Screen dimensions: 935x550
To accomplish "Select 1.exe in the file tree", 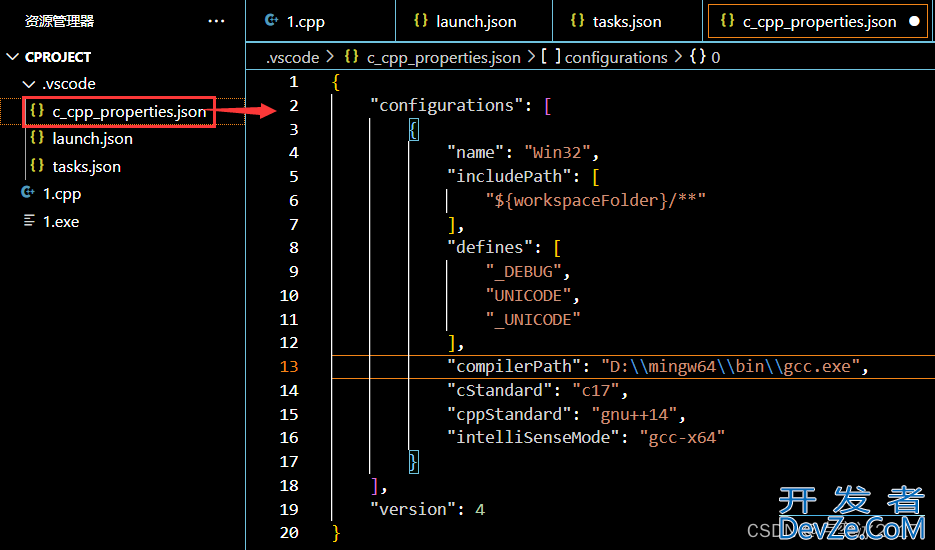I will [61, 221].
